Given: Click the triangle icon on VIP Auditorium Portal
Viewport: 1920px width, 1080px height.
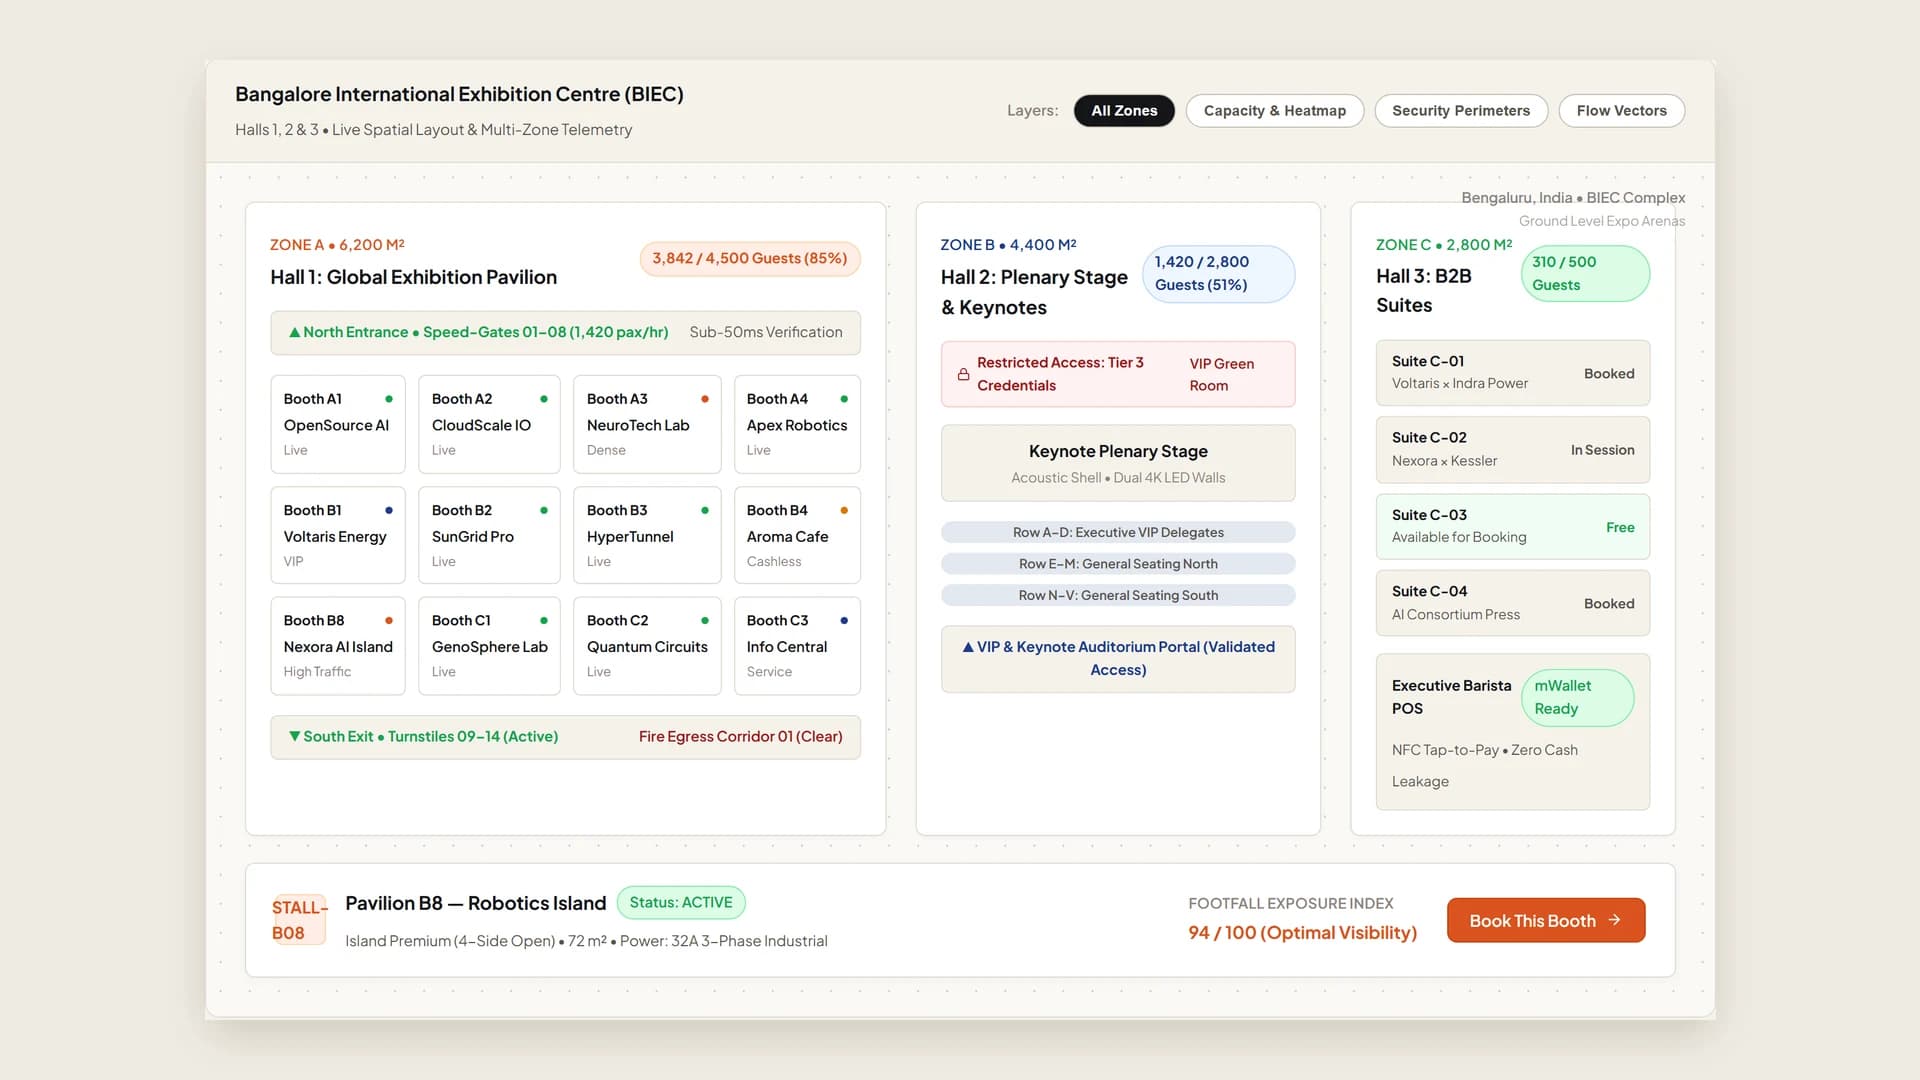Looking at the screenshot, I should coord(968,647).
